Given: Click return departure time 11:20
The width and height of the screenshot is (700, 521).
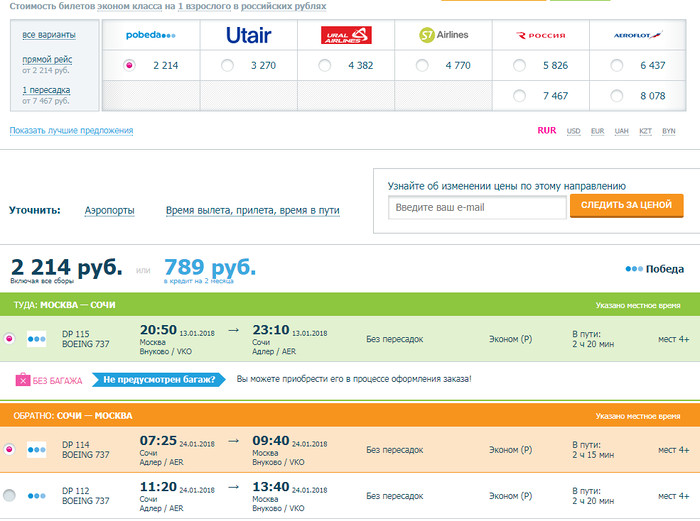Looking at the screenshot, I should coord(158,487).
